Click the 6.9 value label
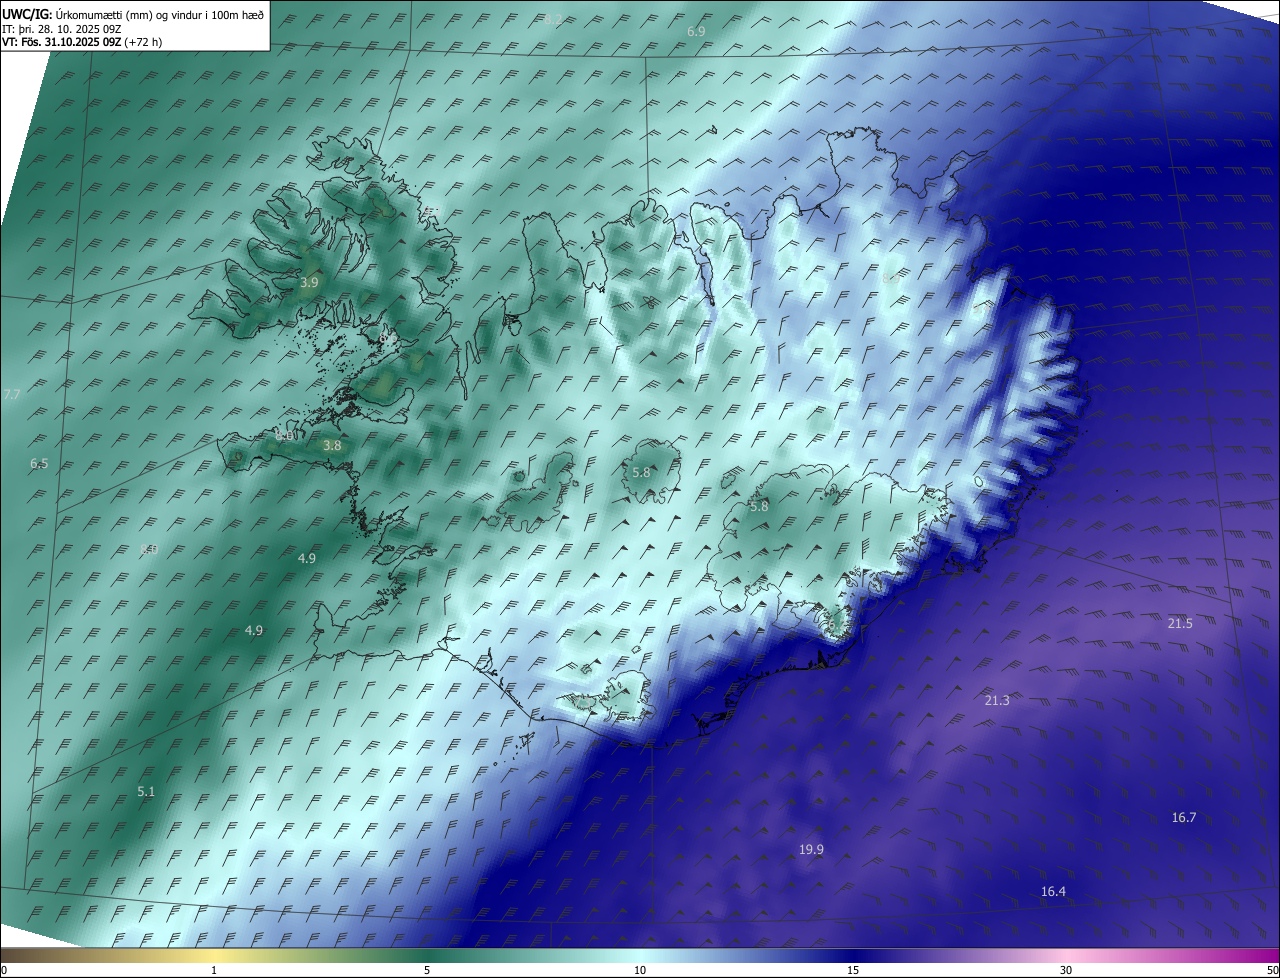This screenshot has width=1280, height=978. tap(696, 32)
